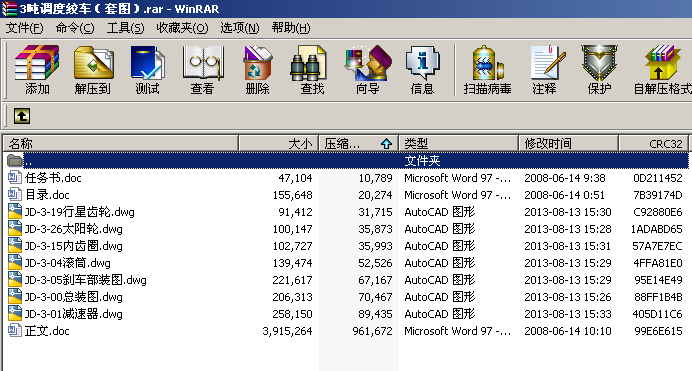The height and width of the screenshot is (371, 692).
Task: Click modified time 2008-06-14 0:51
Action: [x=564, y=195]
